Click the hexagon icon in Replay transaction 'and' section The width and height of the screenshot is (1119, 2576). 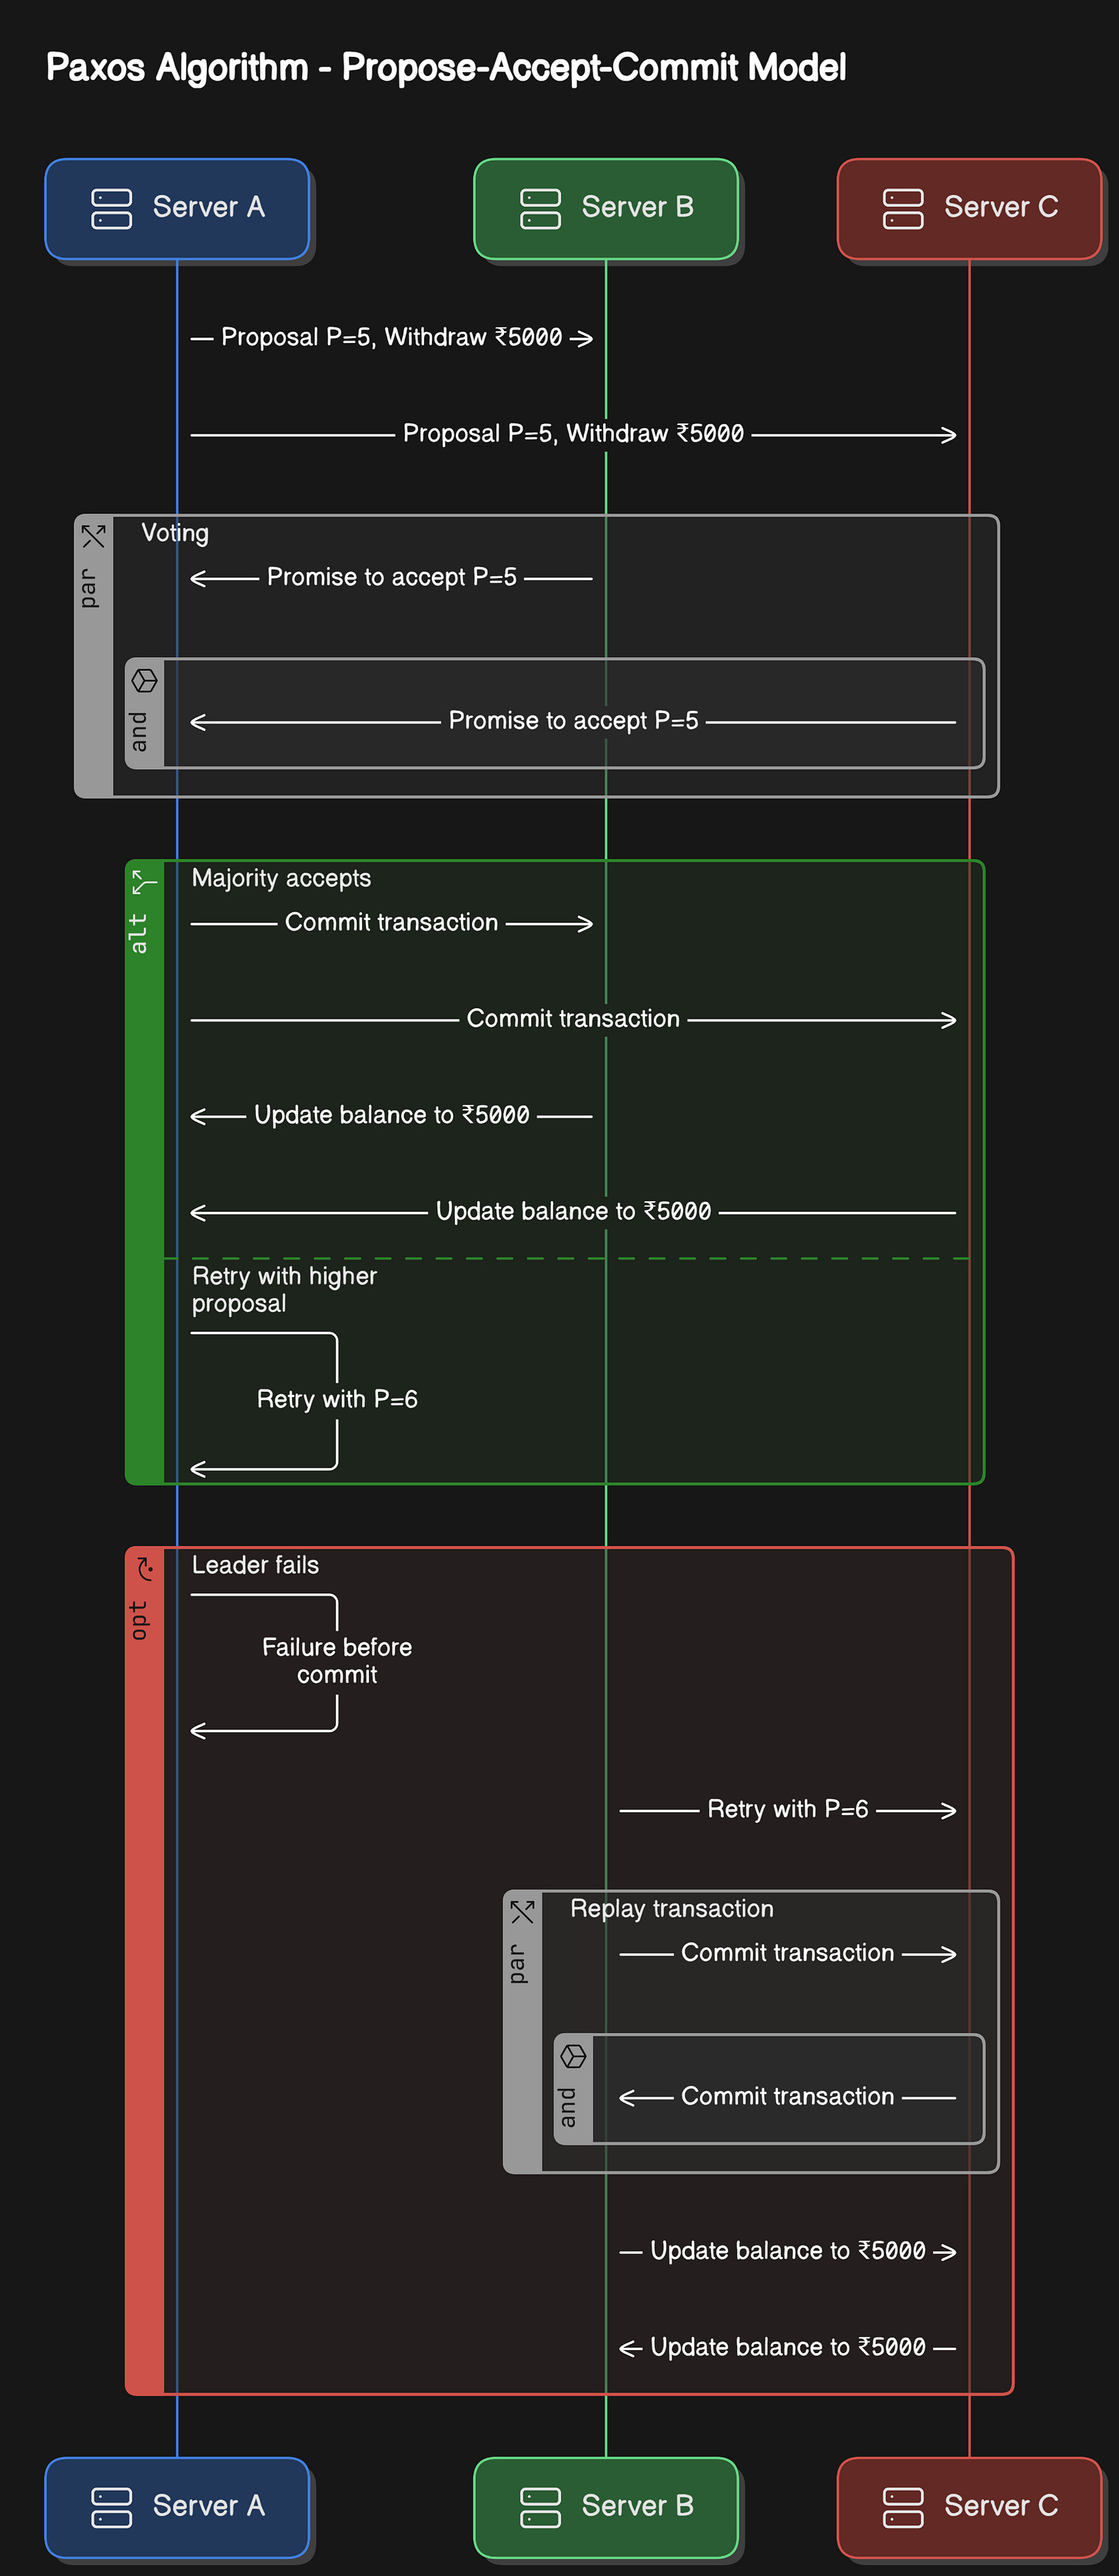click(x=573, y=2056)
